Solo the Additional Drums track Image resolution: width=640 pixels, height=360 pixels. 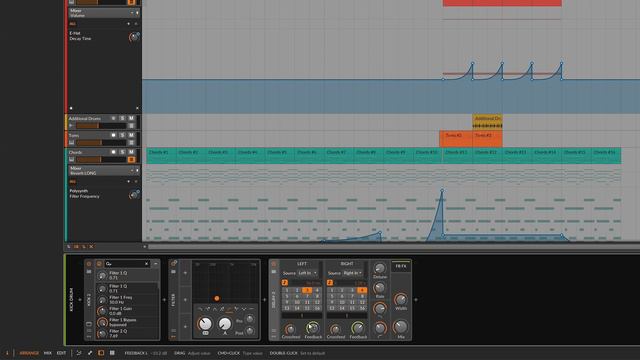click(x=122, y=118)
